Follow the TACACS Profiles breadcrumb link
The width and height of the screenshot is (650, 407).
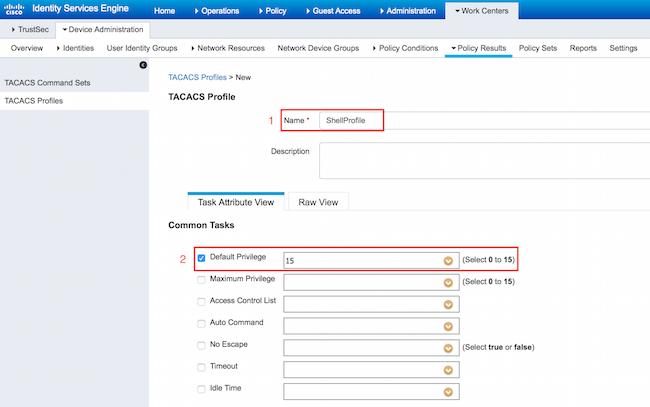click(197, 77)
